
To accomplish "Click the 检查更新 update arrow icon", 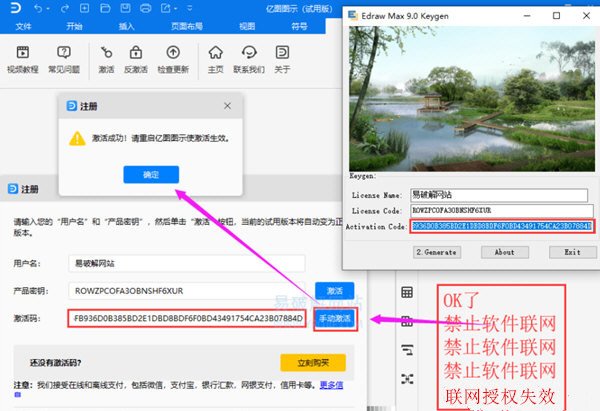I will [173, 54].
